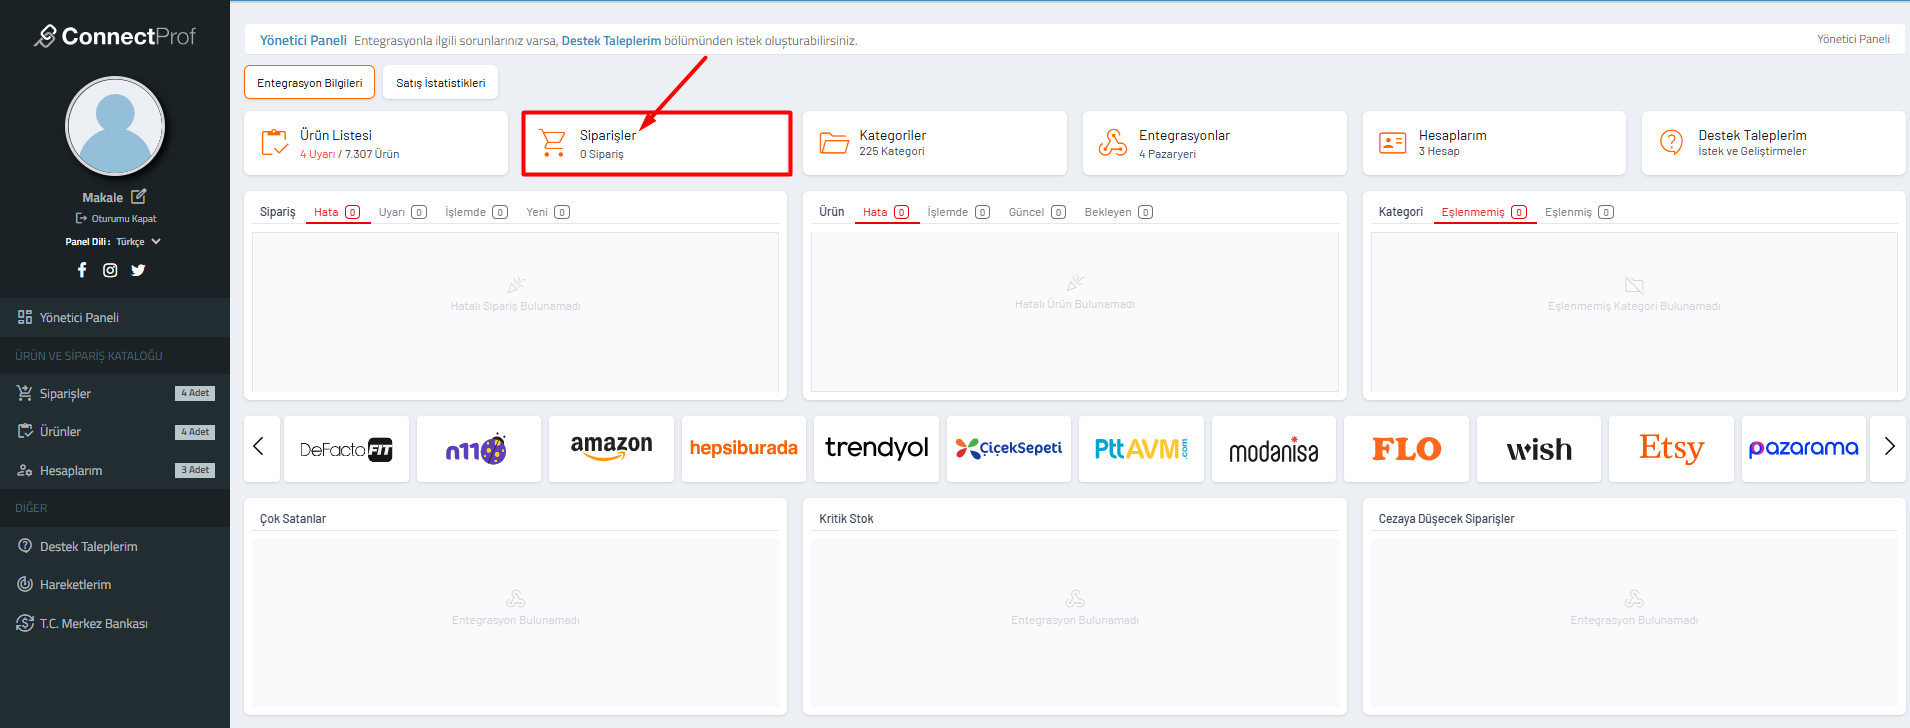Open T.C. Merkez Bankası sidebar item

pyautogui.click(x=93, y=624)
